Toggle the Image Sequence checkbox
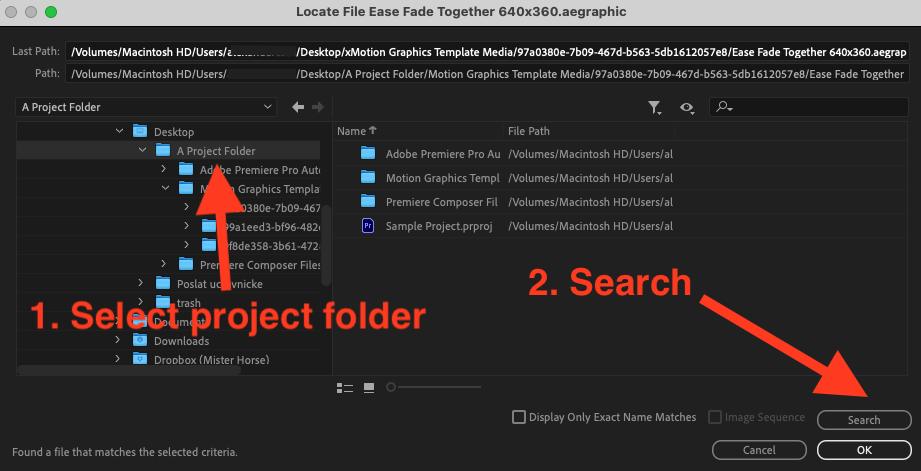 pos(715,417)
